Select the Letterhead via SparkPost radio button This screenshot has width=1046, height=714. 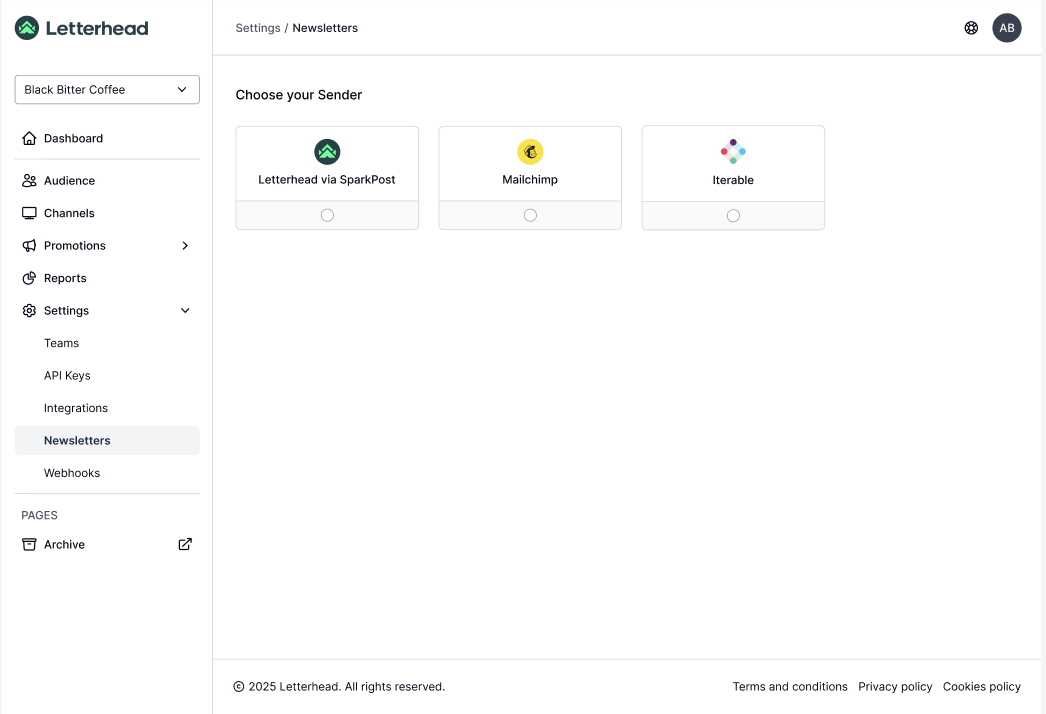(x=327, y=215)
